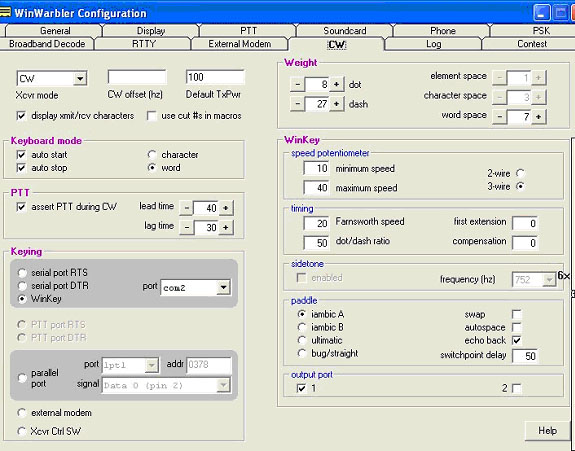
Task: Select the RTTY tab
Action: (143, 44)
